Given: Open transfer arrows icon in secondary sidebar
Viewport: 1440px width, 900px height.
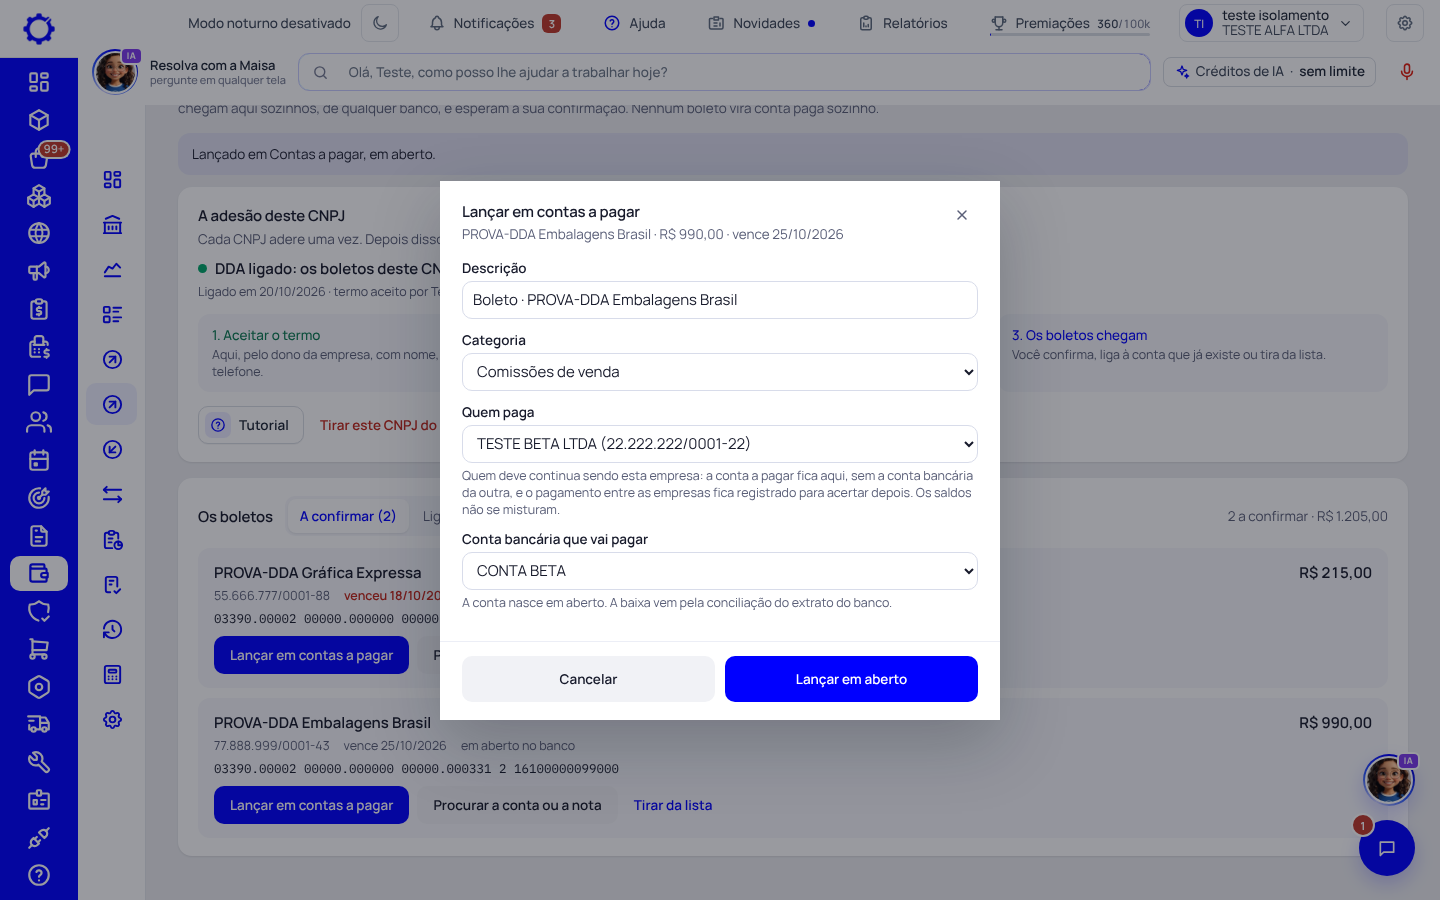Looking at the screenshot, I should [112, 495].
